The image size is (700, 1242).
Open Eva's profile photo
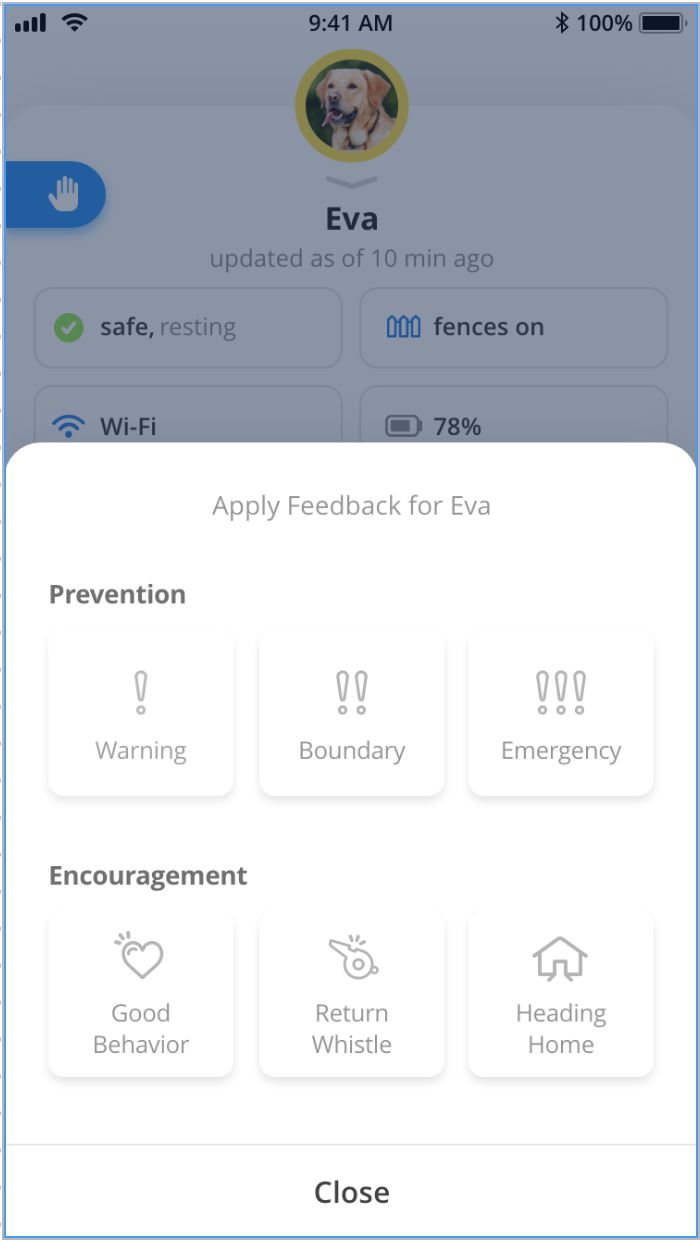point(351,106)
